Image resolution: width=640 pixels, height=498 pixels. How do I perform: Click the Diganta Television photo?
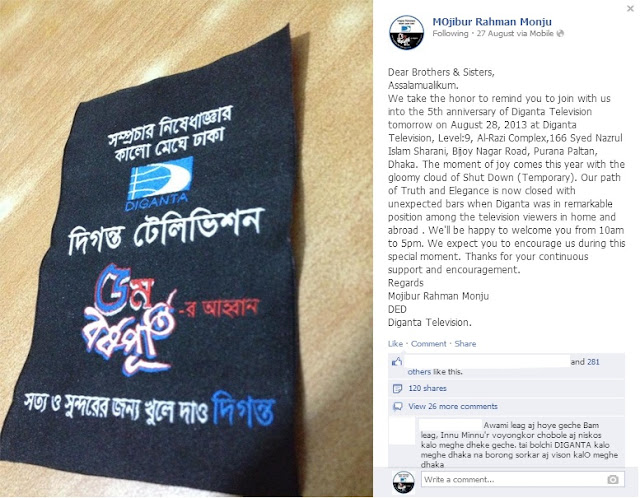186,249
